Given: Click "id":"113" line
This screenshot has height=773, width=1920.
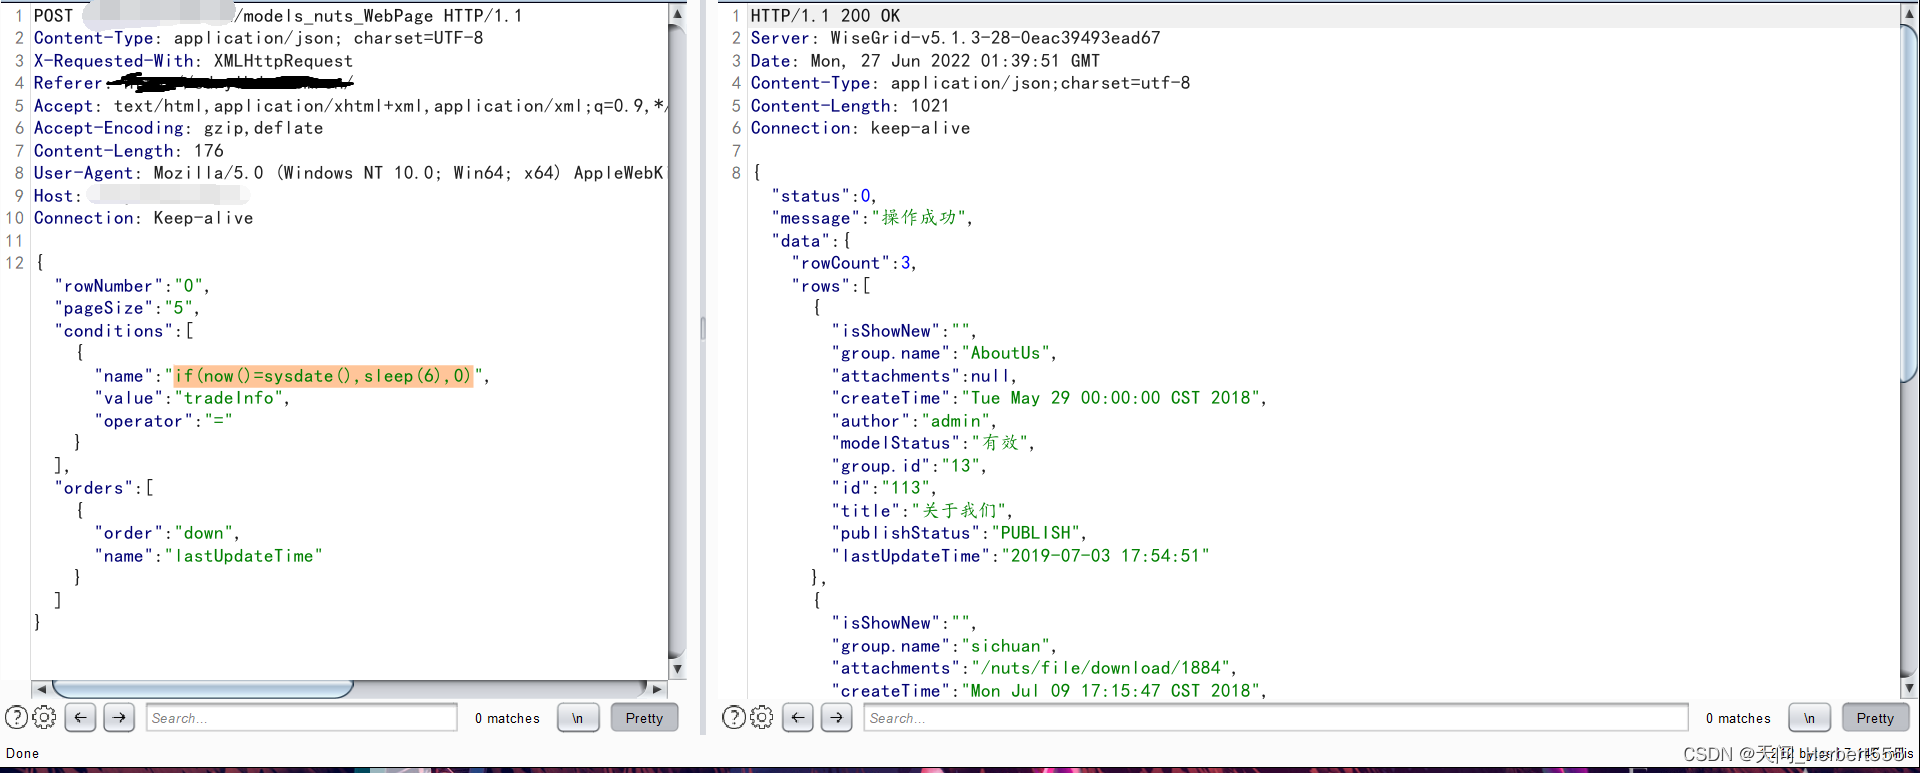Looking at the screenshot, I should click(884, 488).
